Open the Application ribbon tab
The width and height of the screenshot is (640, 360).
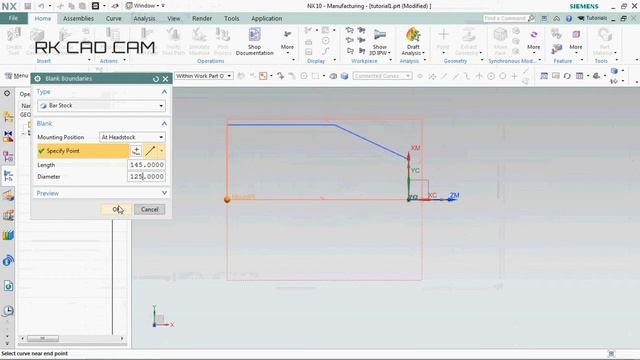pos(267,18)
